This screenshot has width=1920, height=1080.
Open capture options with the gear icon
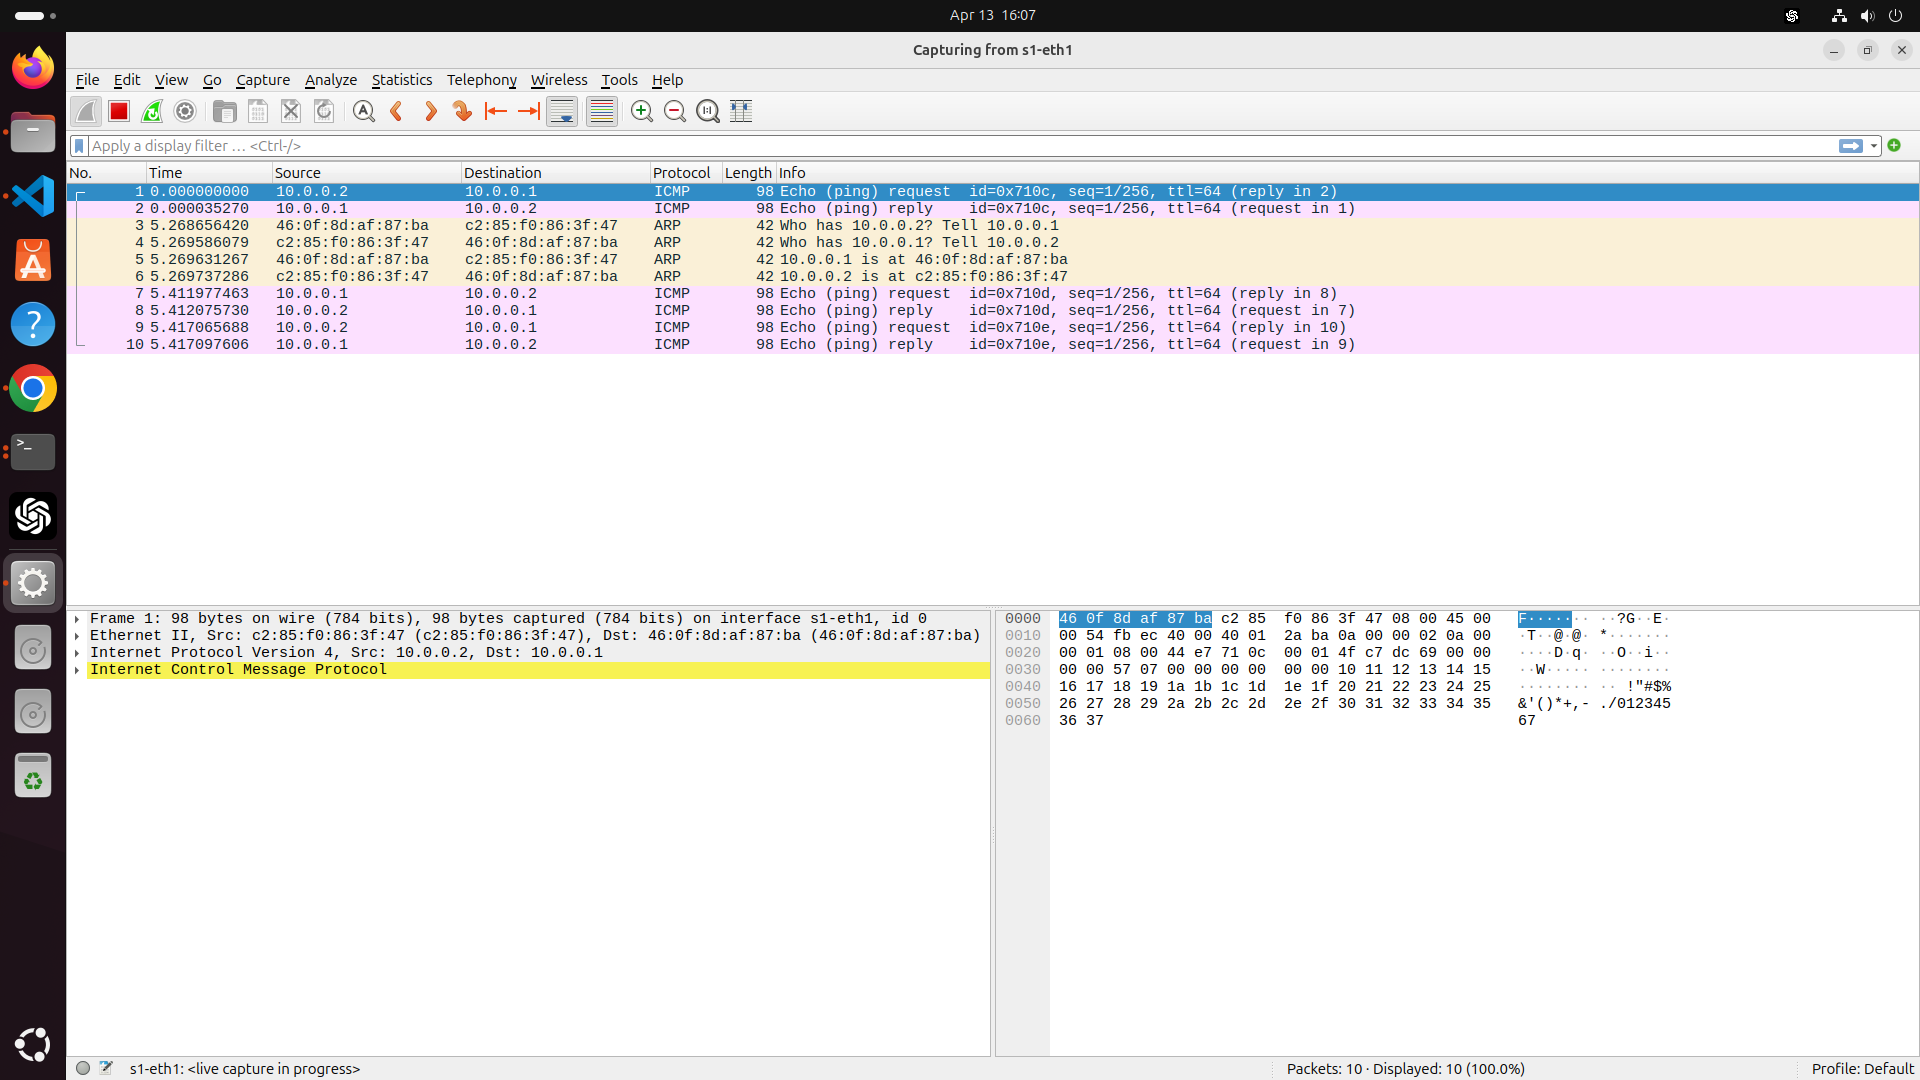click(184, 111)
